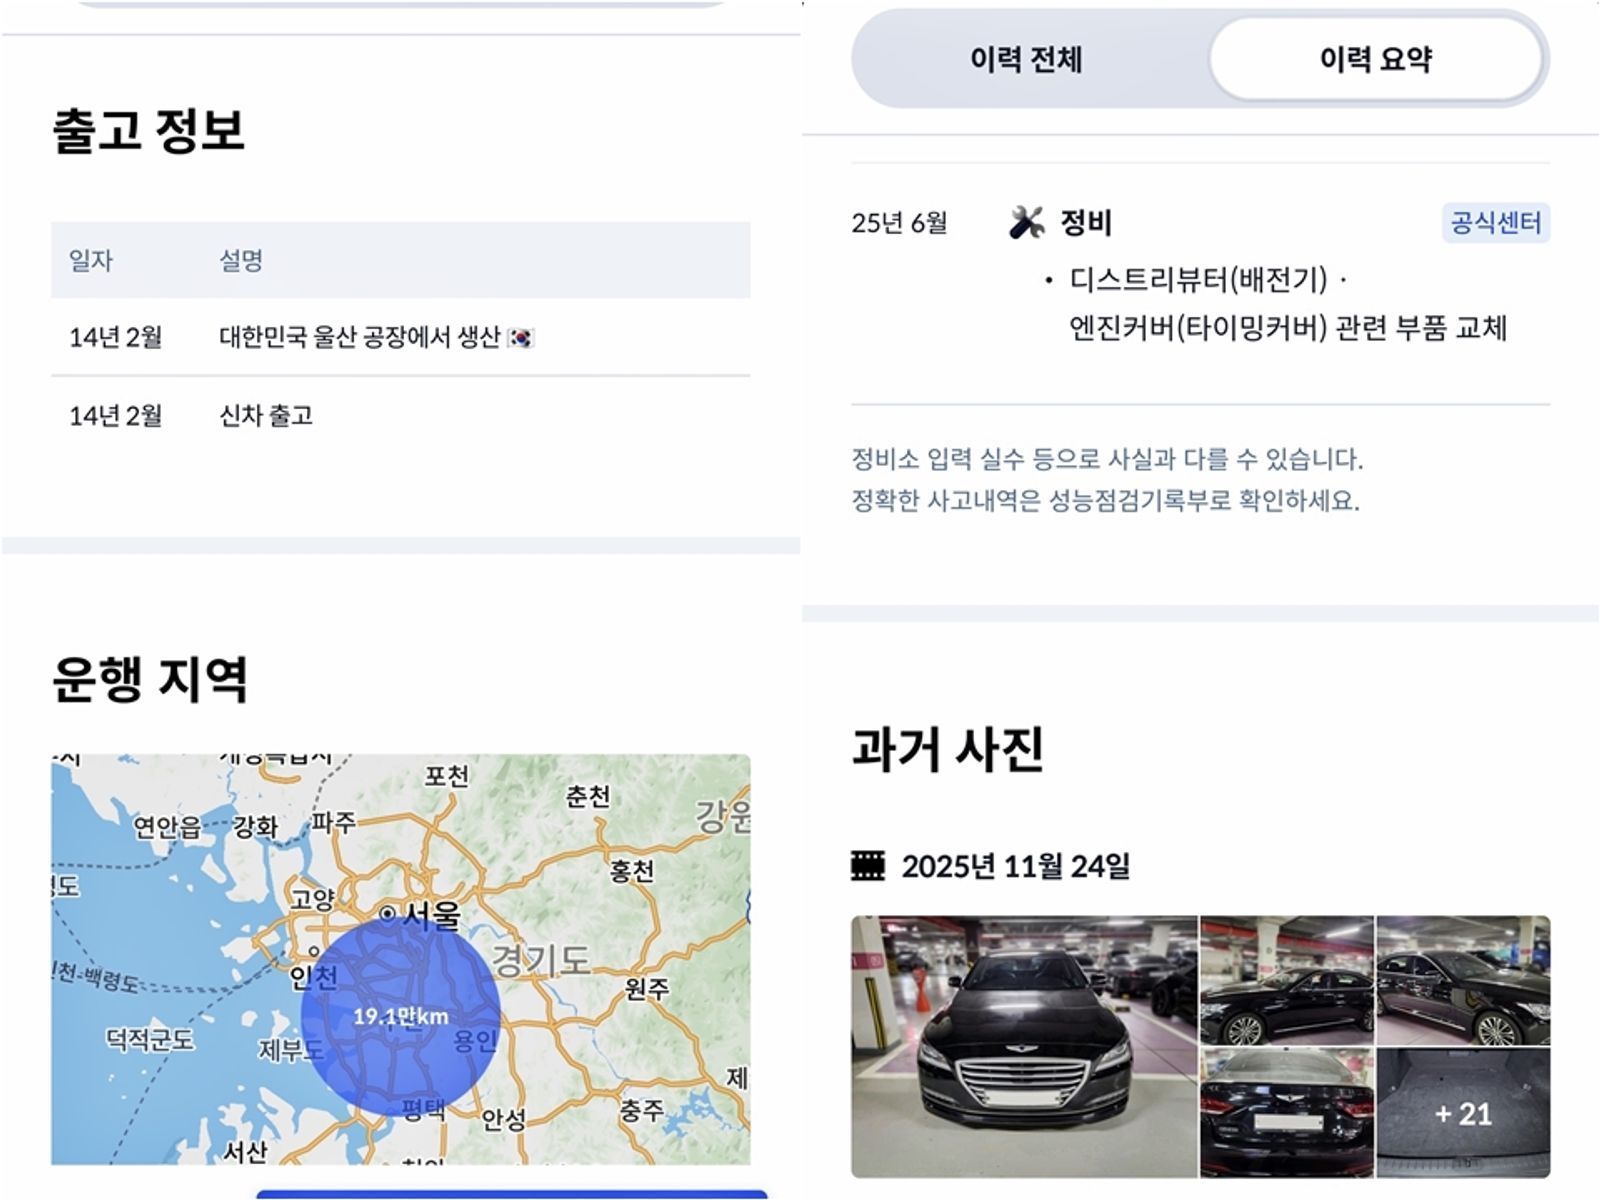Screen dimensions: 1600x1200
Task: Click the 설명 column header
Action: (x=241, y=261)
